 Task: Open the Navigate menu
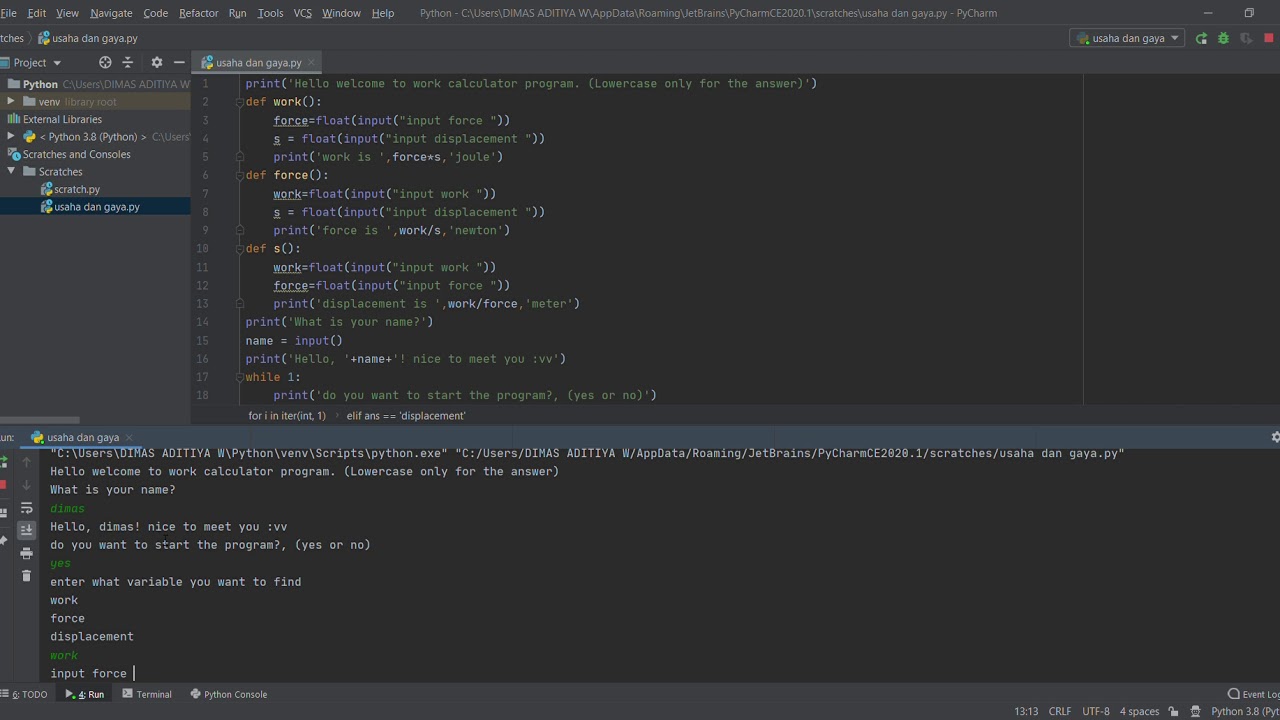click(x=111, y=13)
